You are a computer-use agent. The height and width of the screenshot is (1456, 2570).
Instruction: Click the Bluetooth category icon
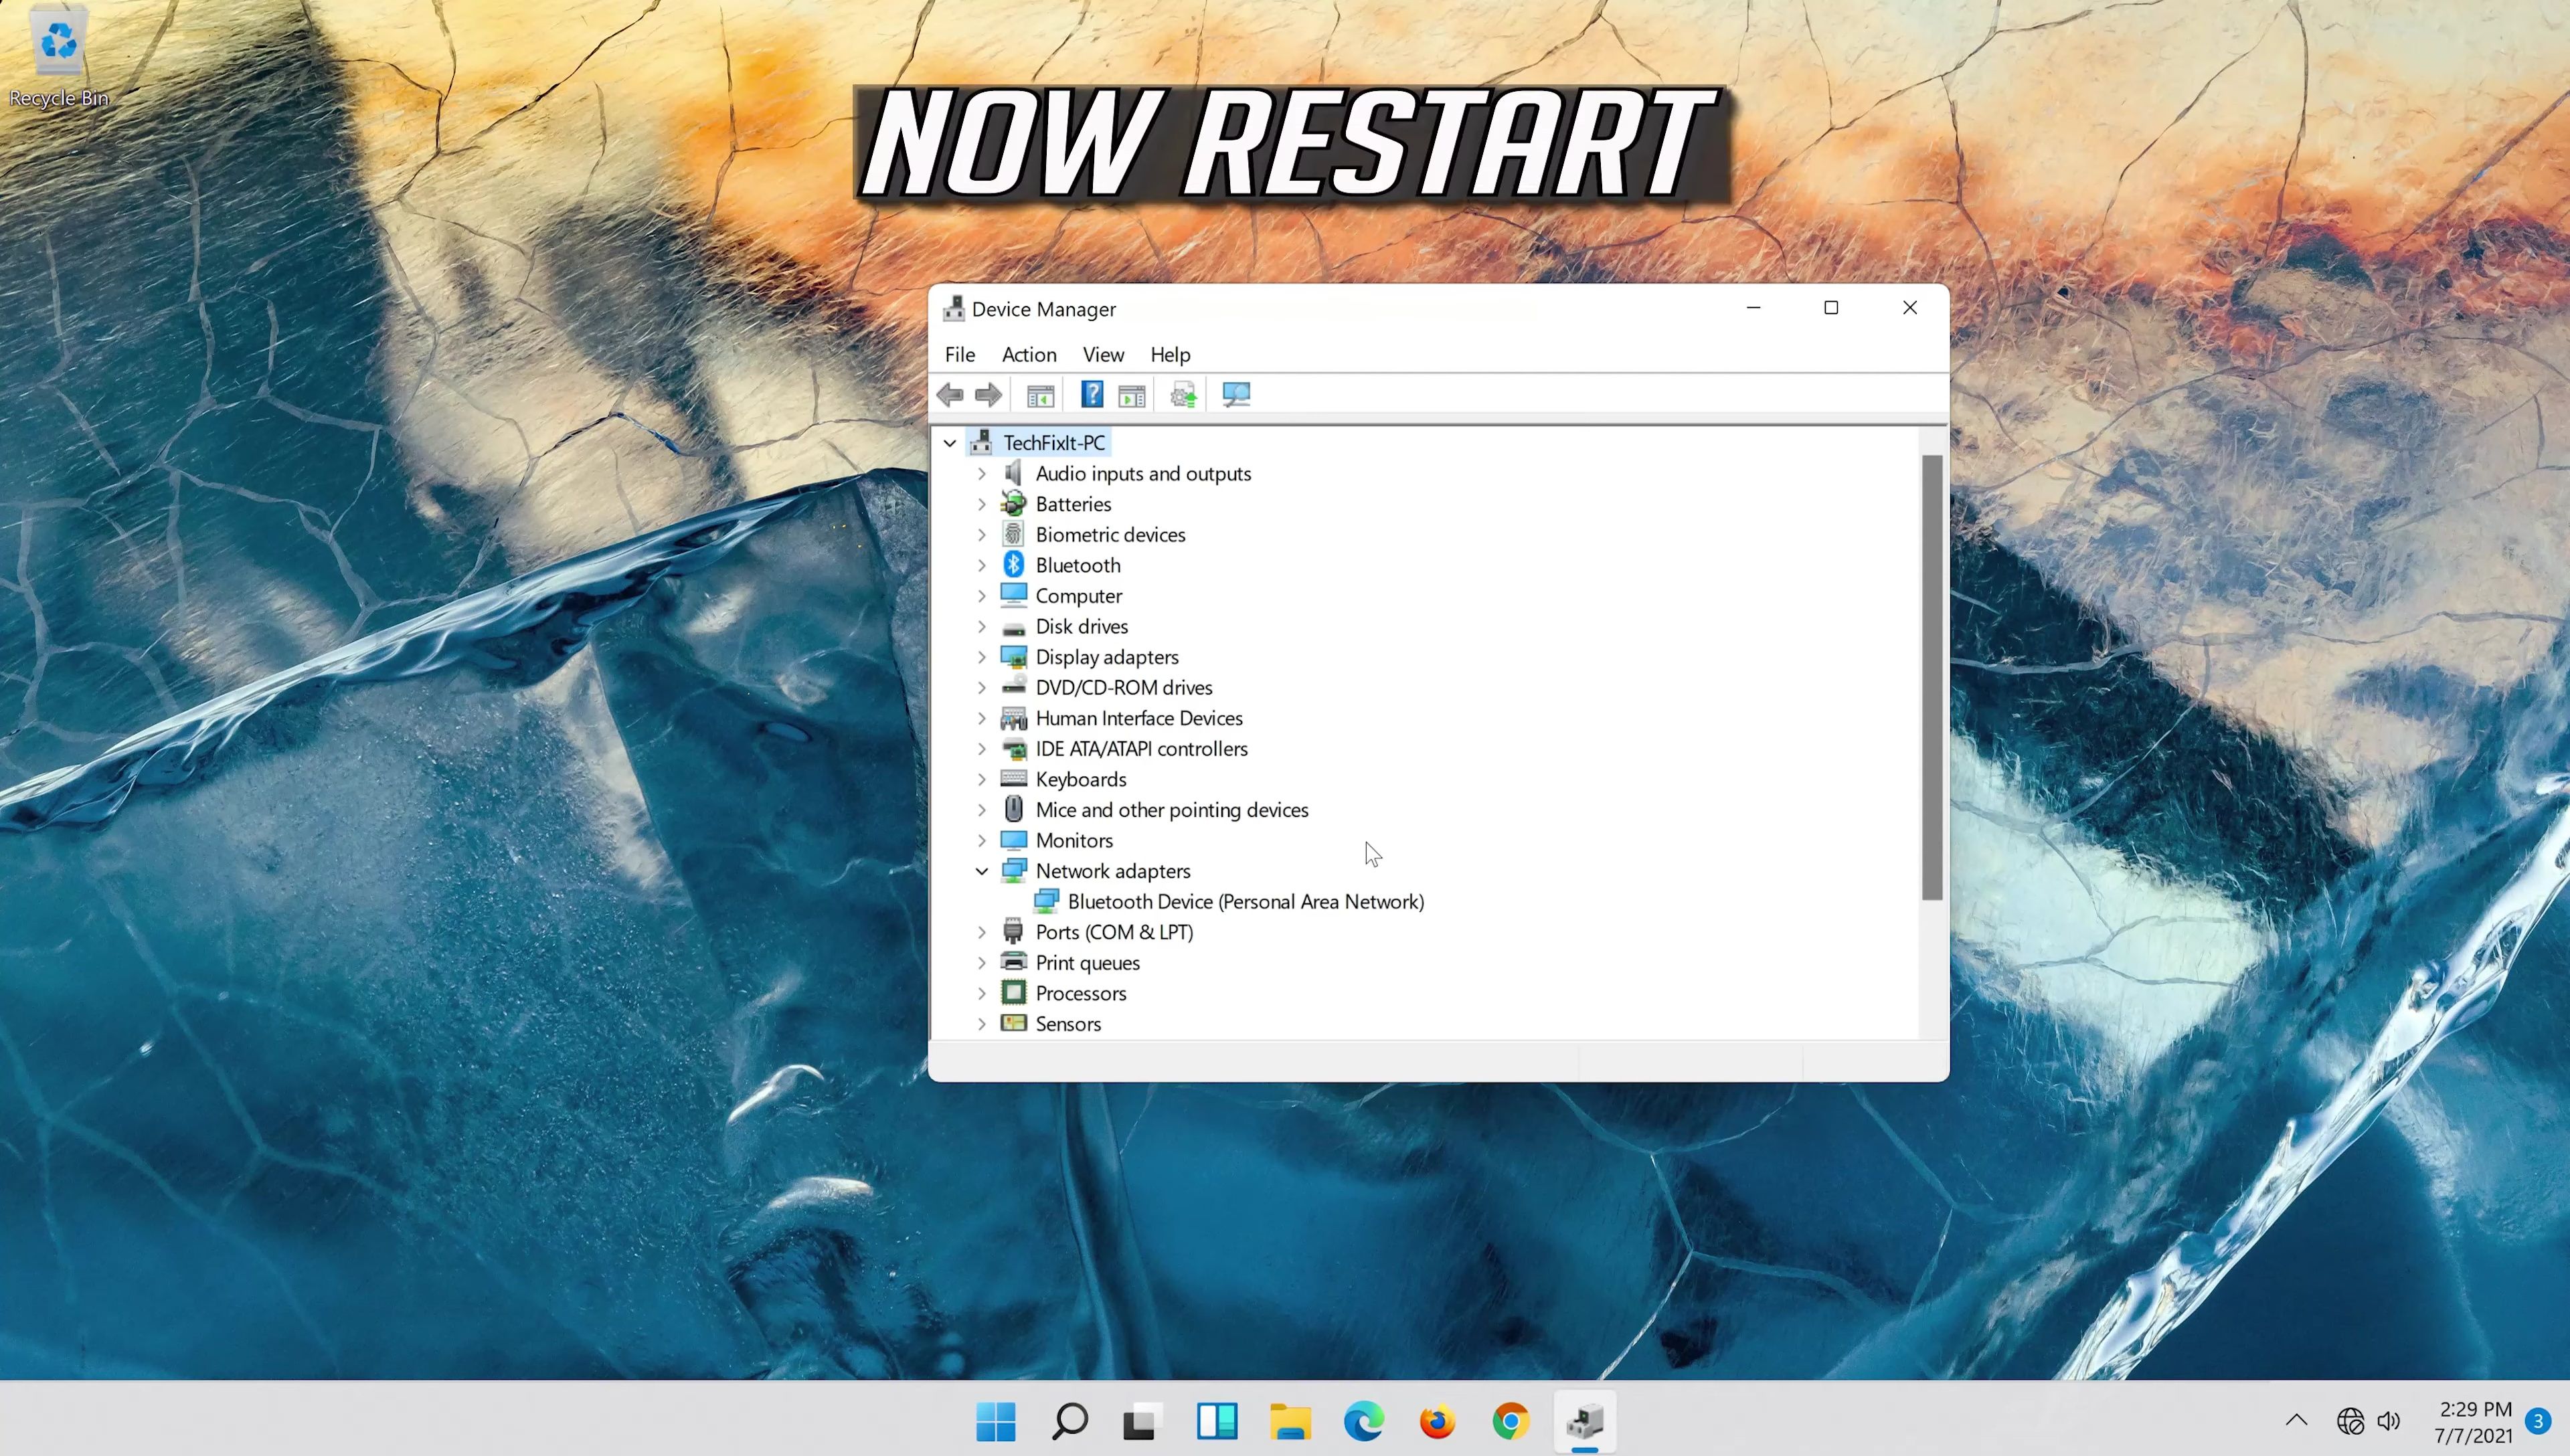[x=1013, y=565]
